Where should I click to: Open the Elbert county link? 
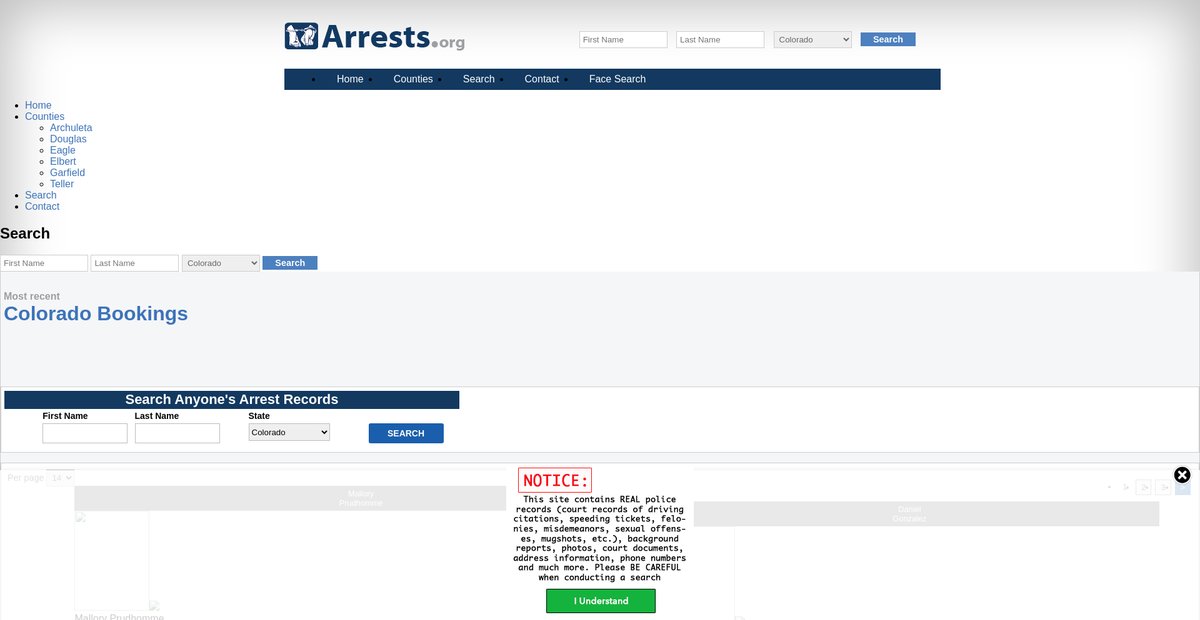tap(63, 161)
